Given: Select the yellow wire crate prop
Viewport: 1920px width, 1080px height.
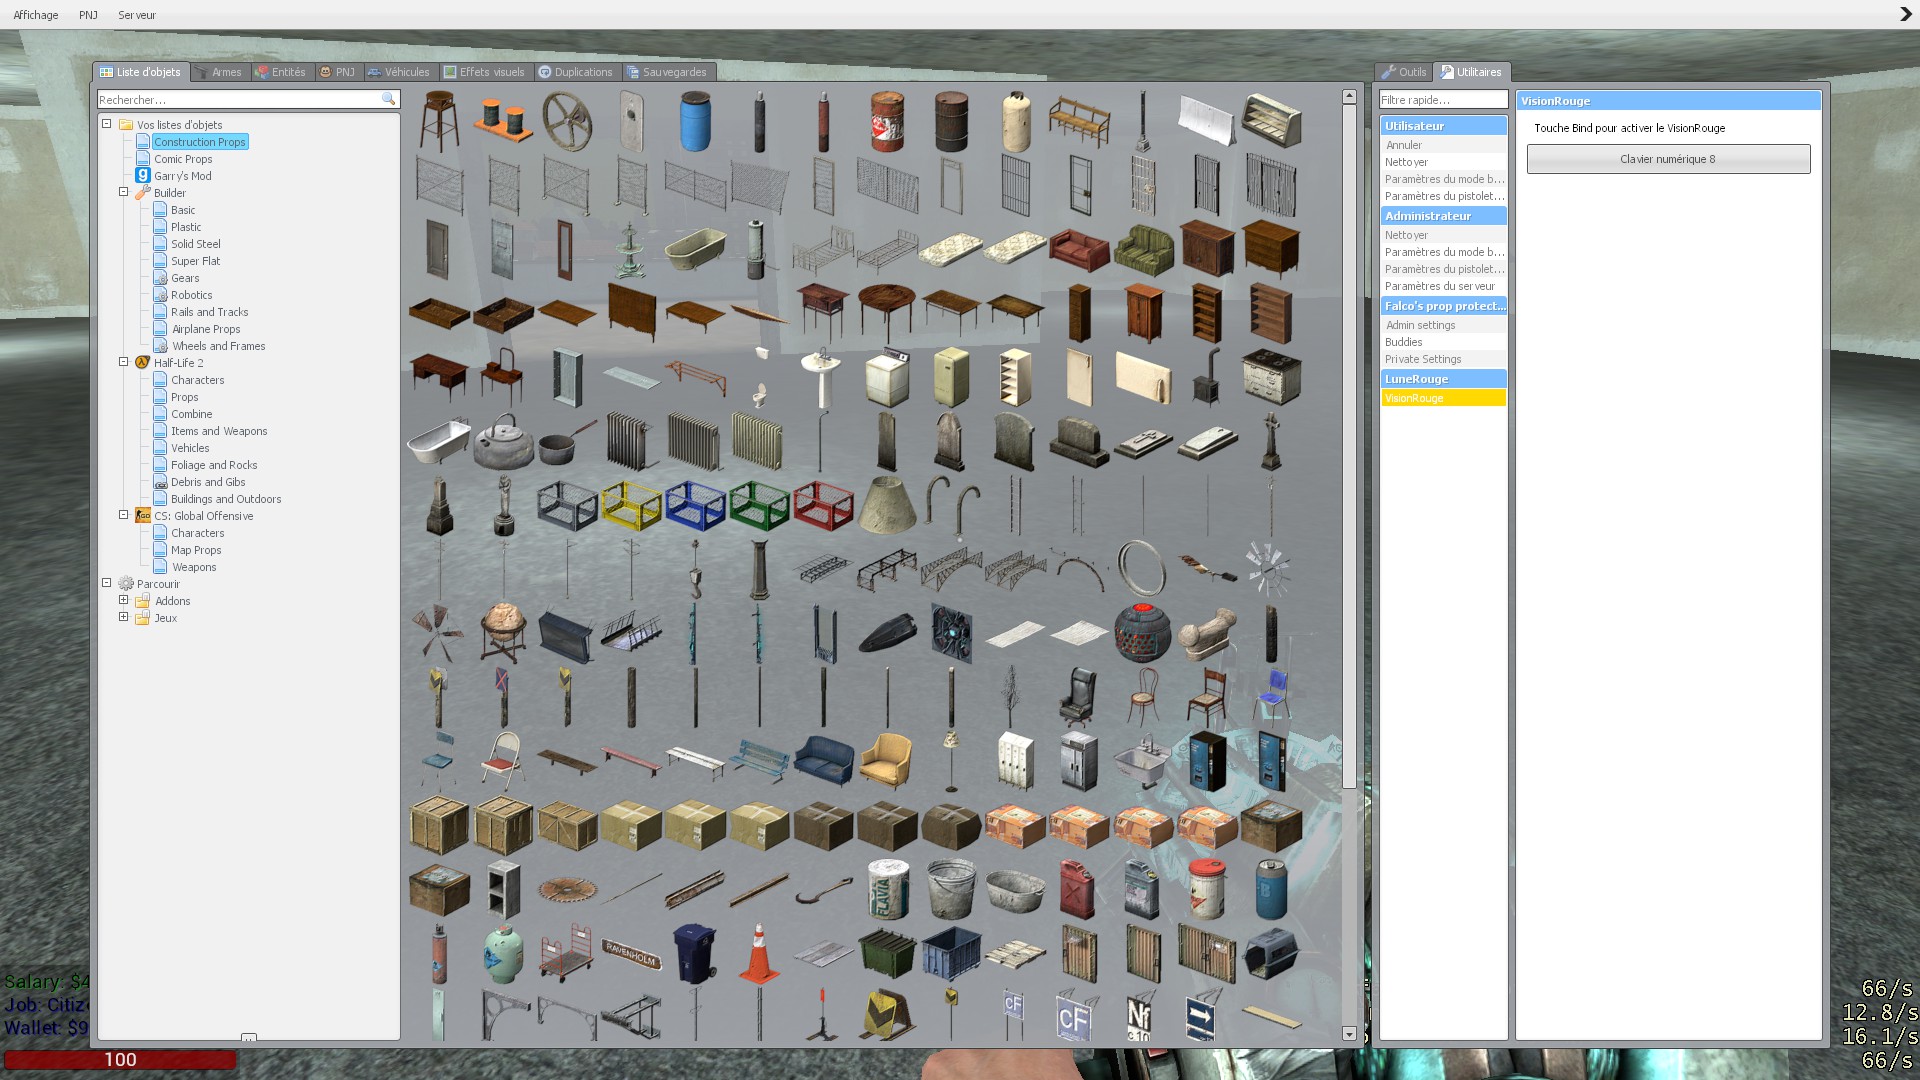Looking at the screenshot, I should tap(631, 505).
